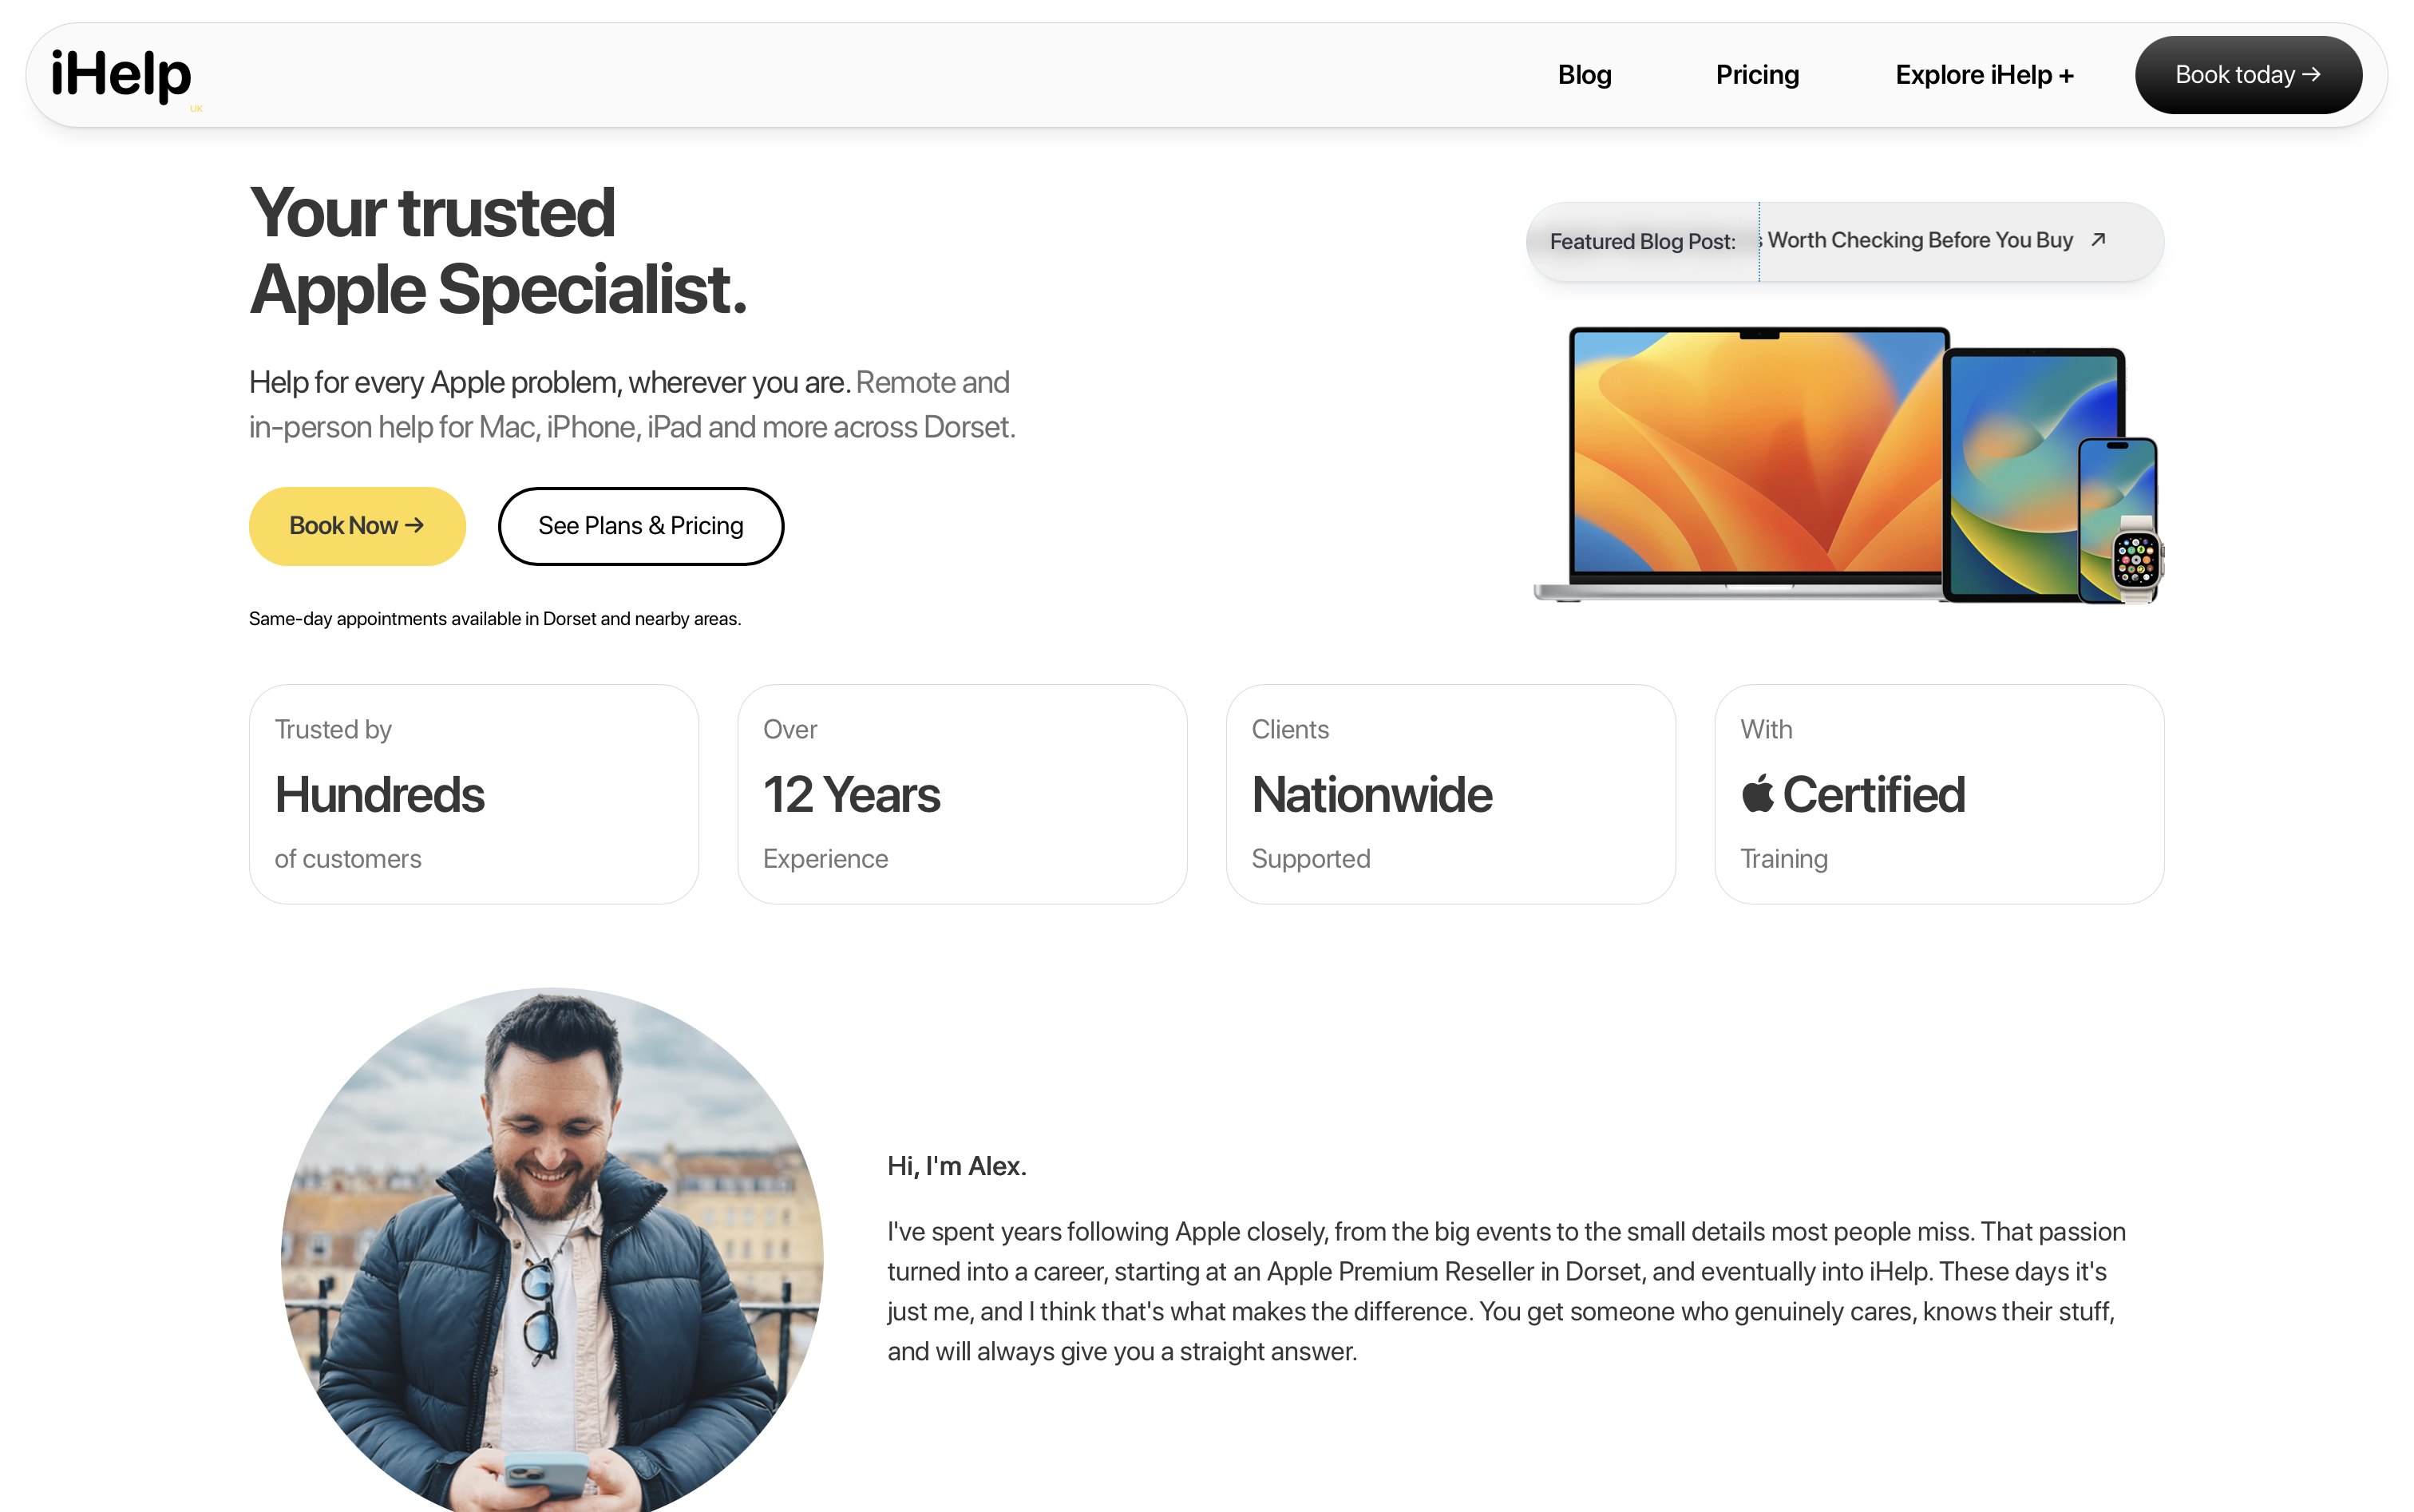This screenshot has height=1512, width=2414.
Task: Select the Clients Nationwide Supported card
Action: pyautogui.click(x=1450, y=794)
